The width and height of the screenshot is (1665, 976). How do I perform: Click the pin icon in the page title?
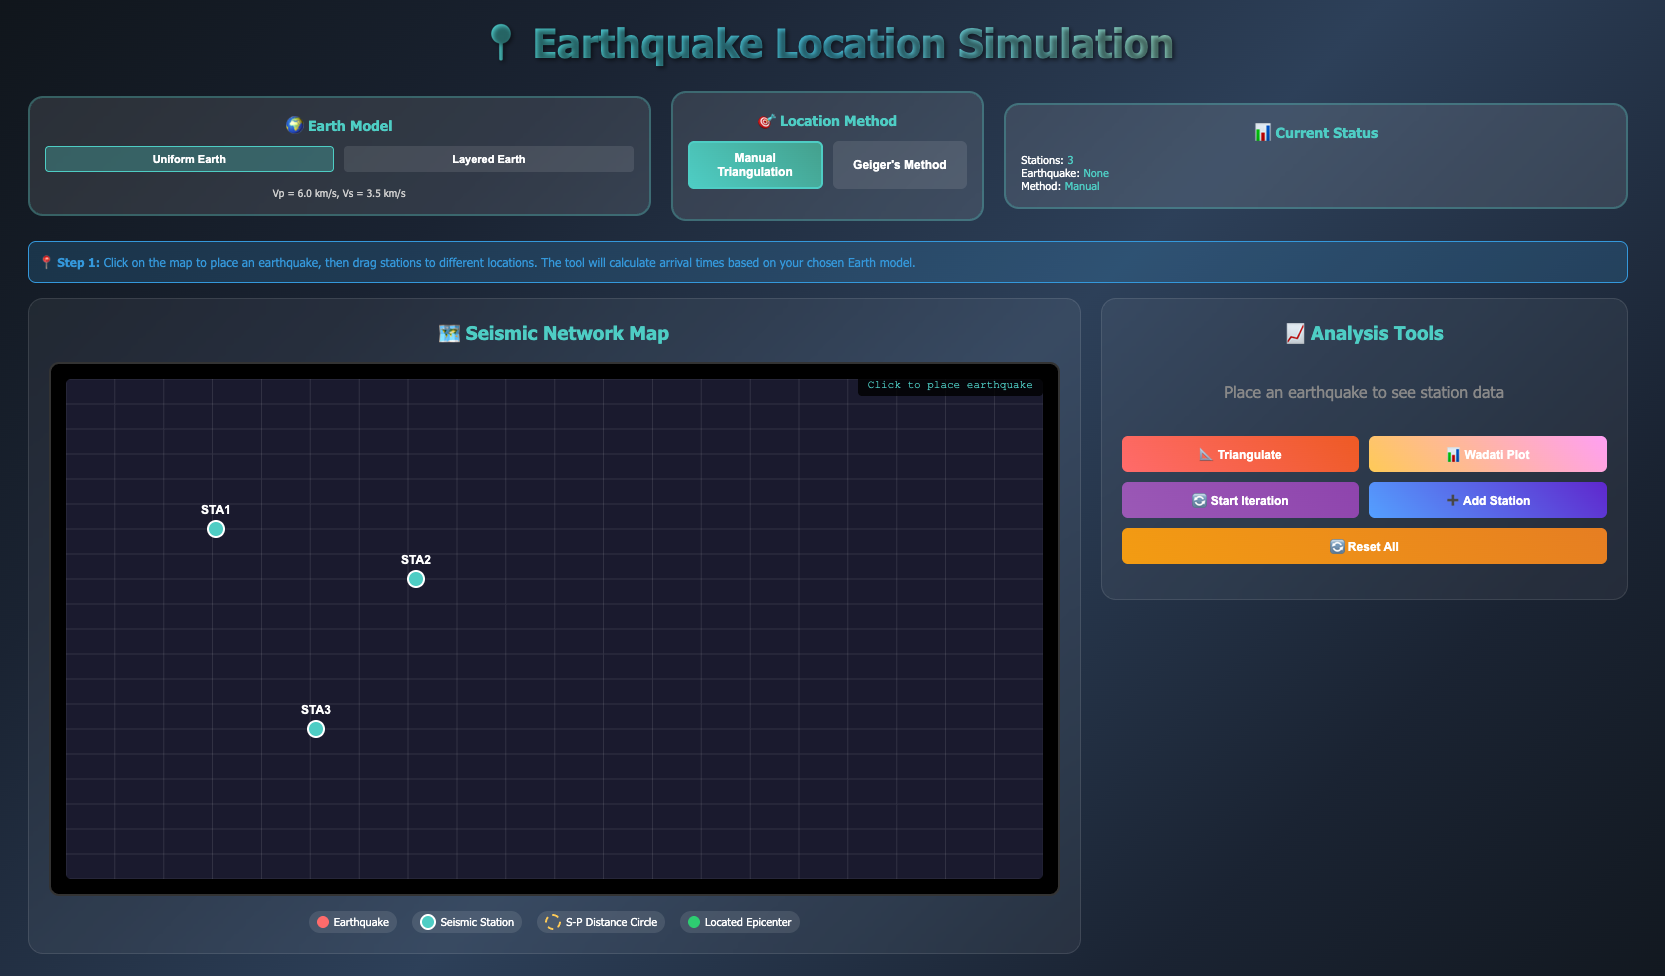(x=498, y=42)
